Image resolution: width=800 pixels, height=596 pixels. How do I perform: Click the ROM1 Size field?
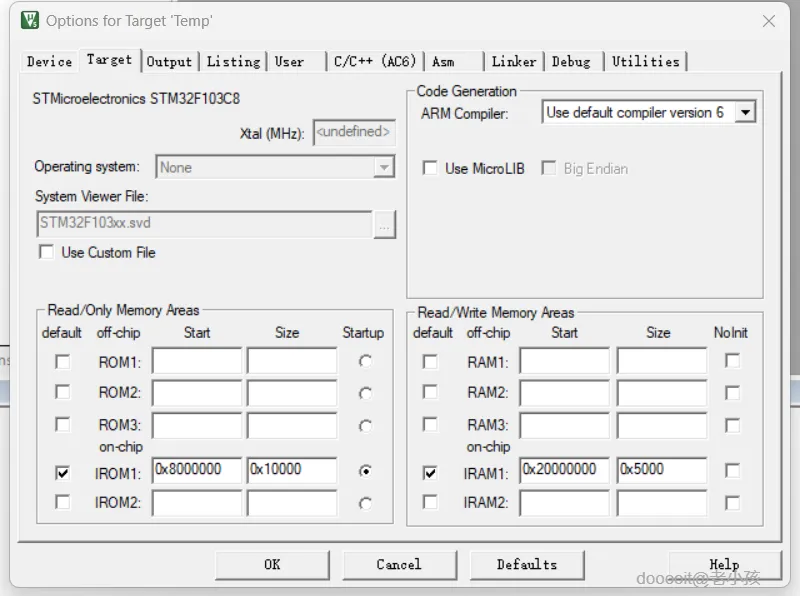(292, 361)
